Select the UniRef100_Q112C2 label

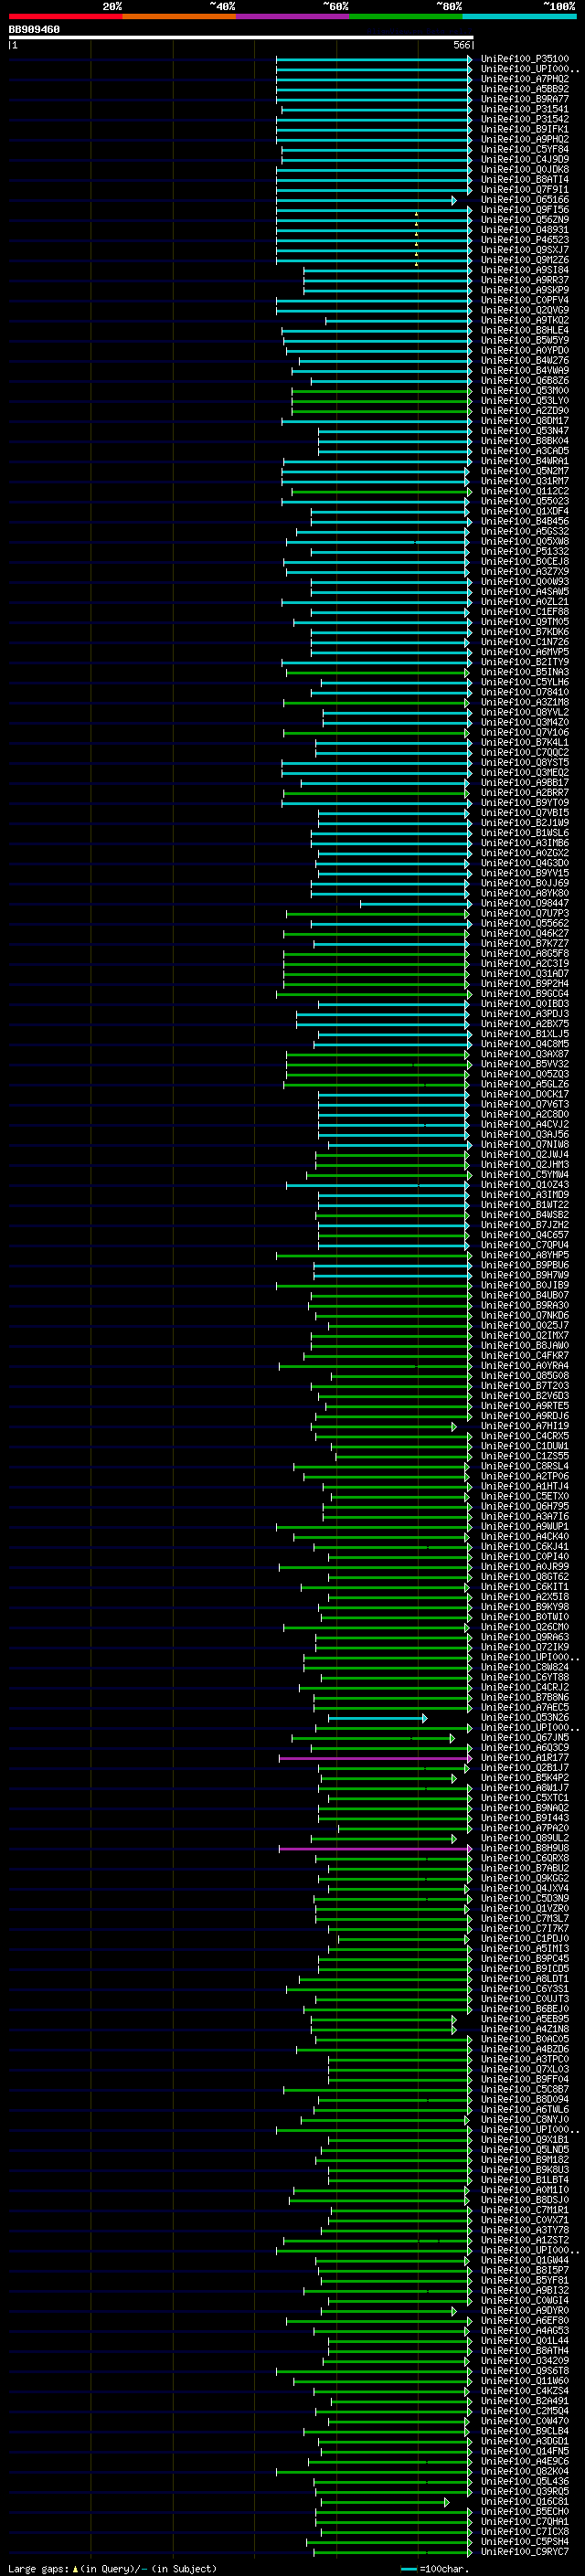pyautogui.click(x=524, y=491)
